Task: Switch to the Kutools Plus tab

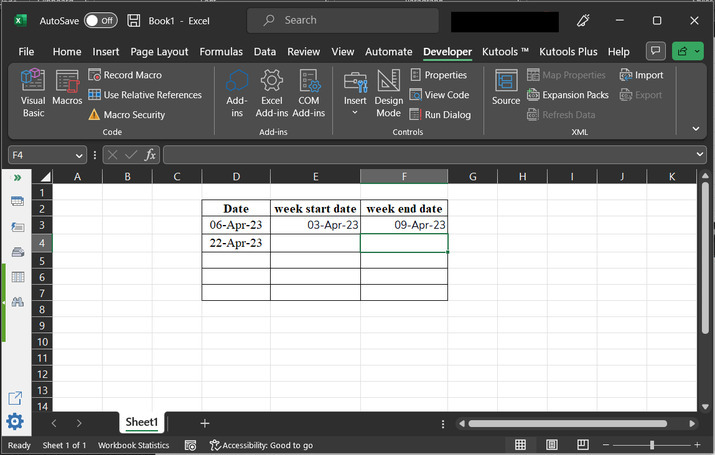Action: [567, 51]
